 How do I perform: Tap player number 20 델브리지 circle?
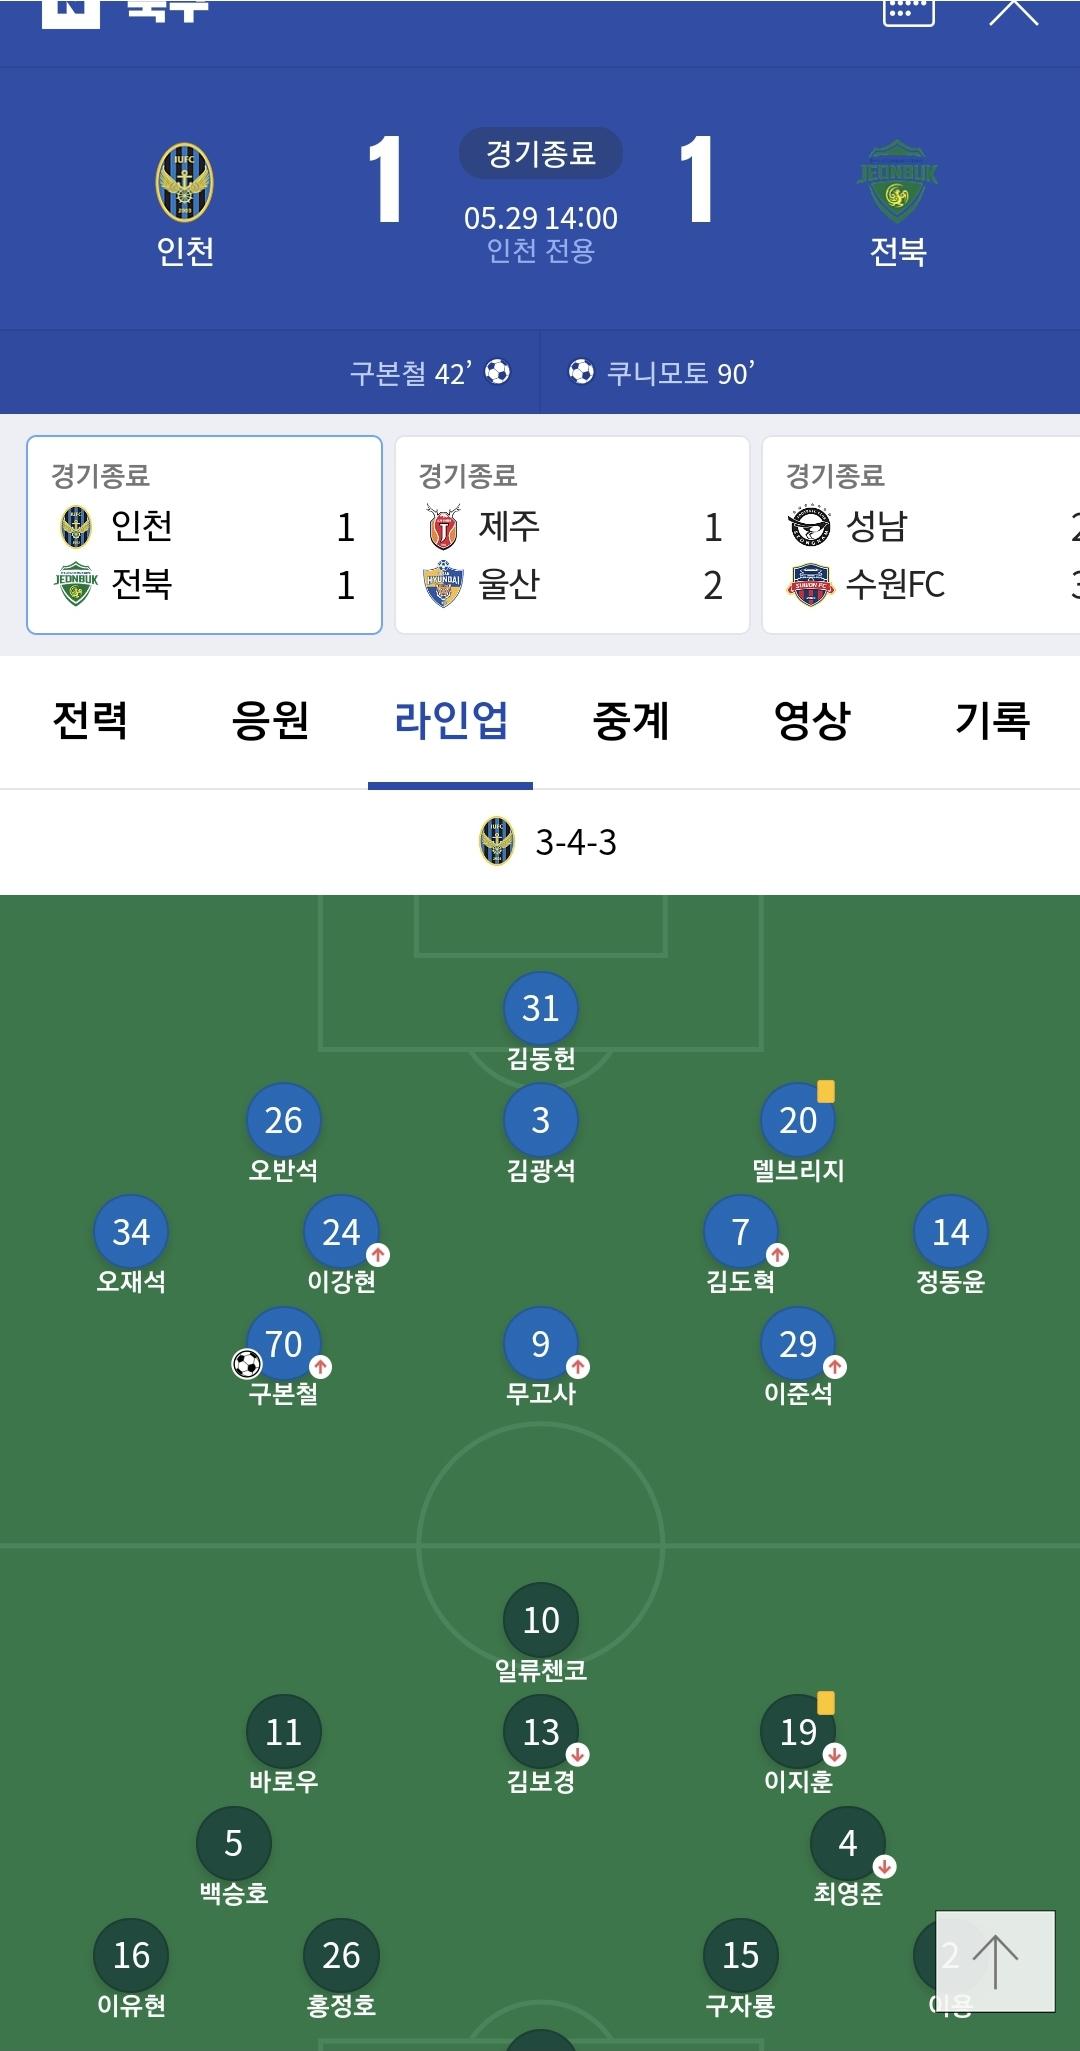click(x=798, y=1120)
